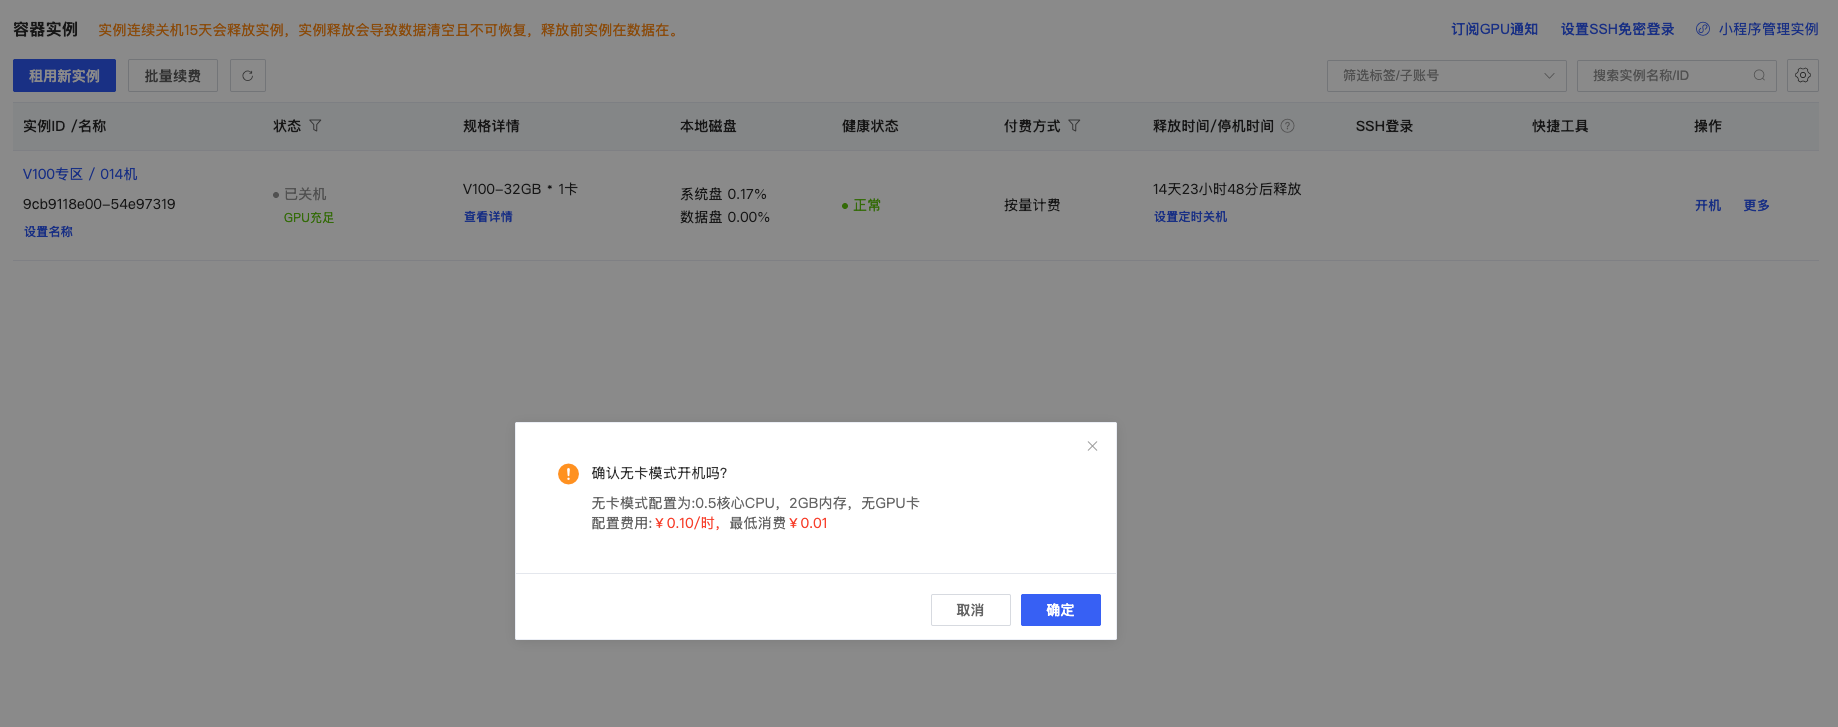Click the SSH登录 column header
Screen dimensions: 1838x727
[x=1384, y=126]
